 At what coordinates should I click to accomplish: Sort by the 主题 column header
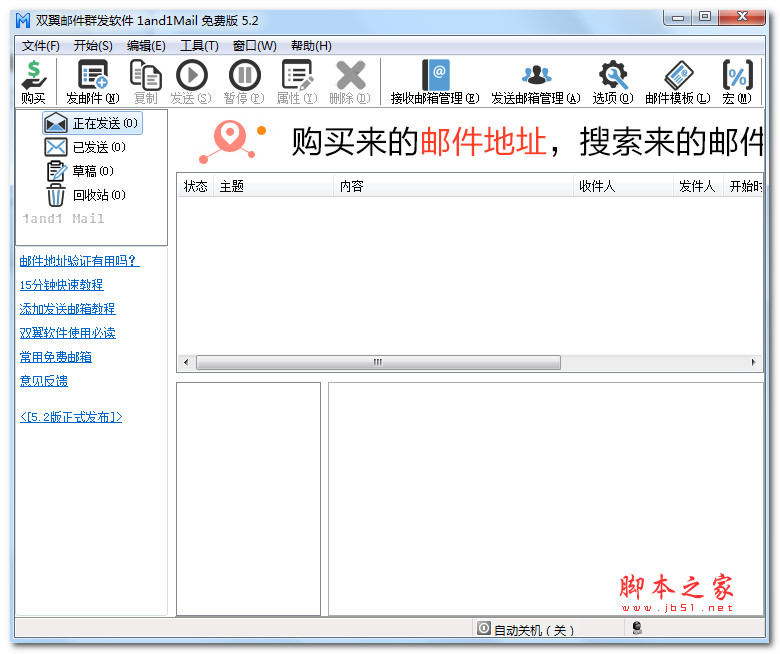click(272, 186)
